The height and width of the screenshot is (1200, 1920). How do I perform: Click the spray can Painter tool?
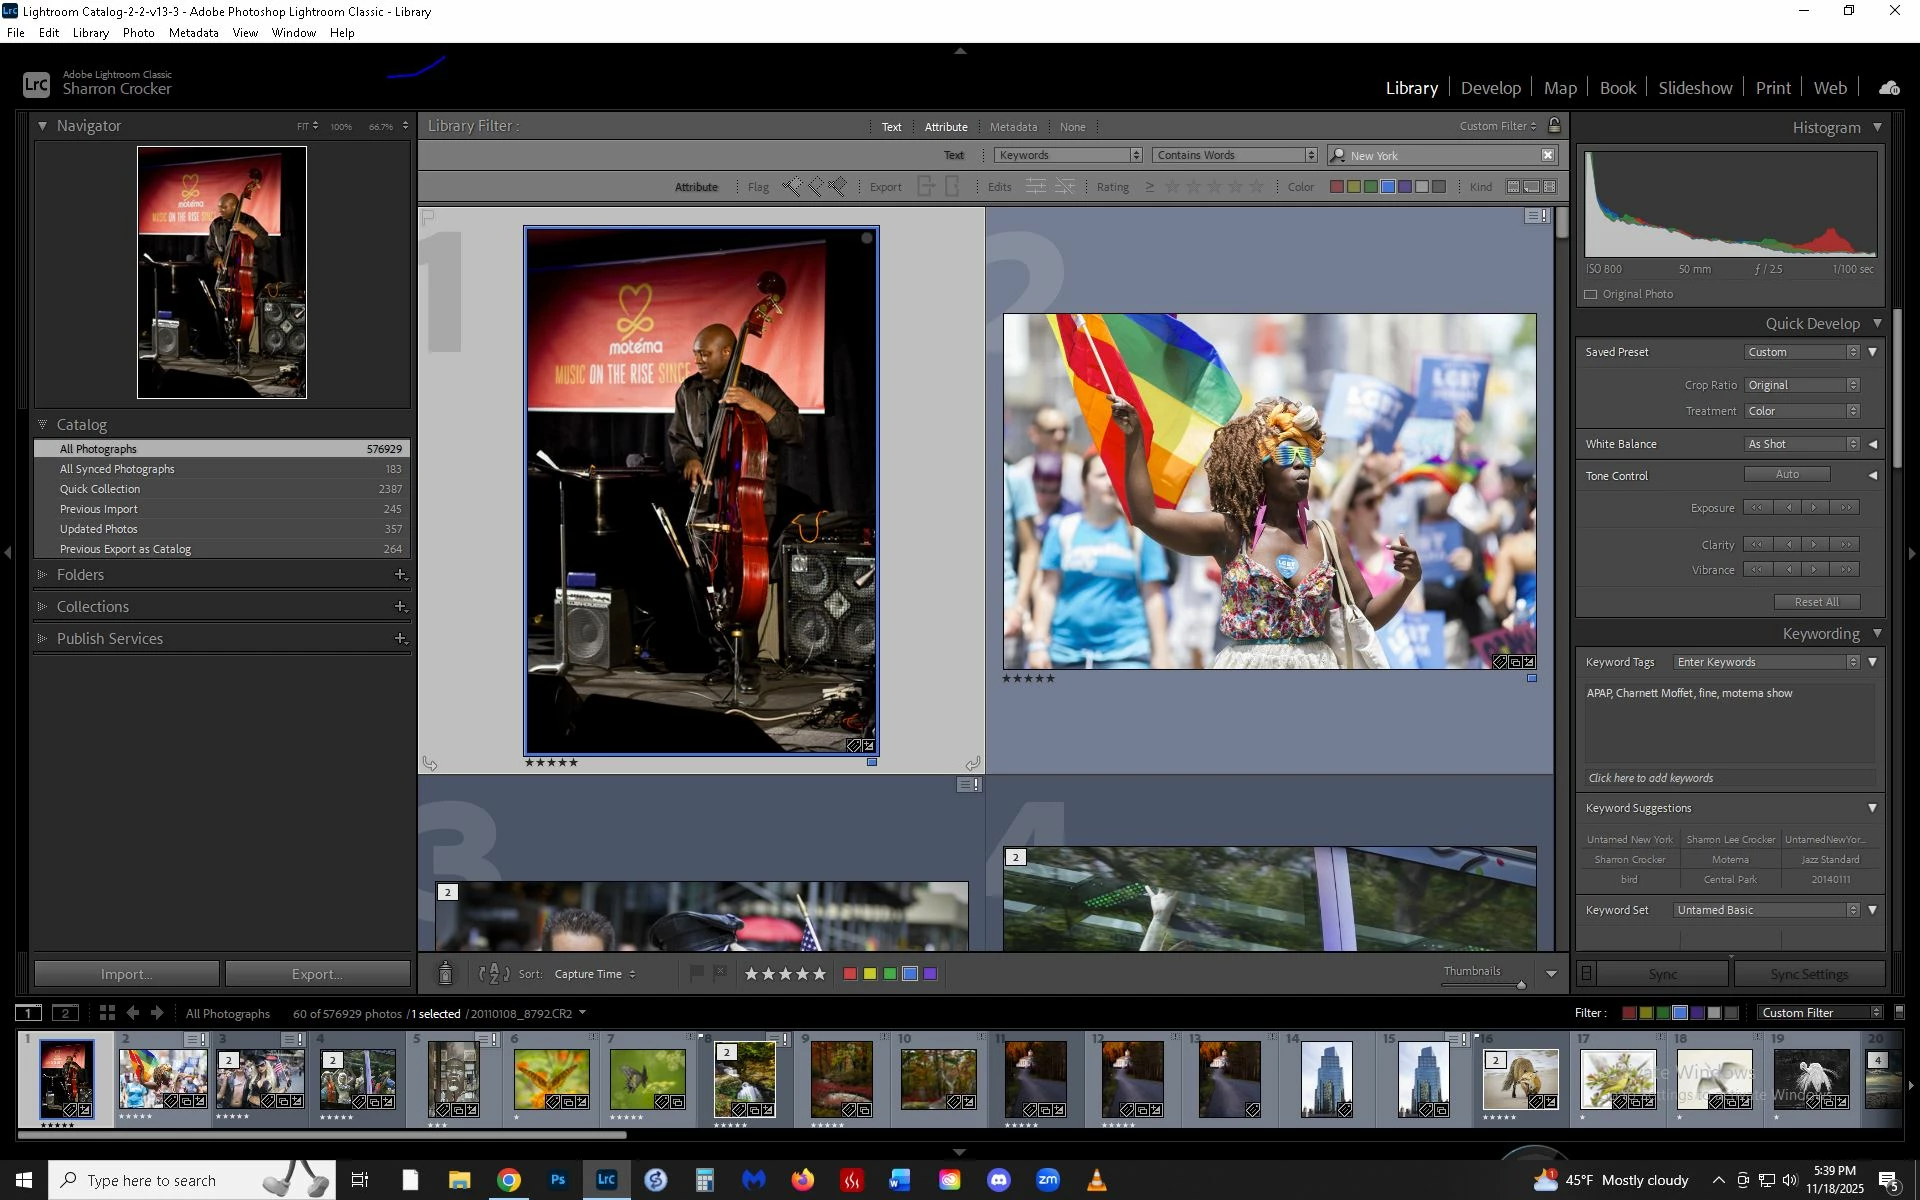[446, 974]
